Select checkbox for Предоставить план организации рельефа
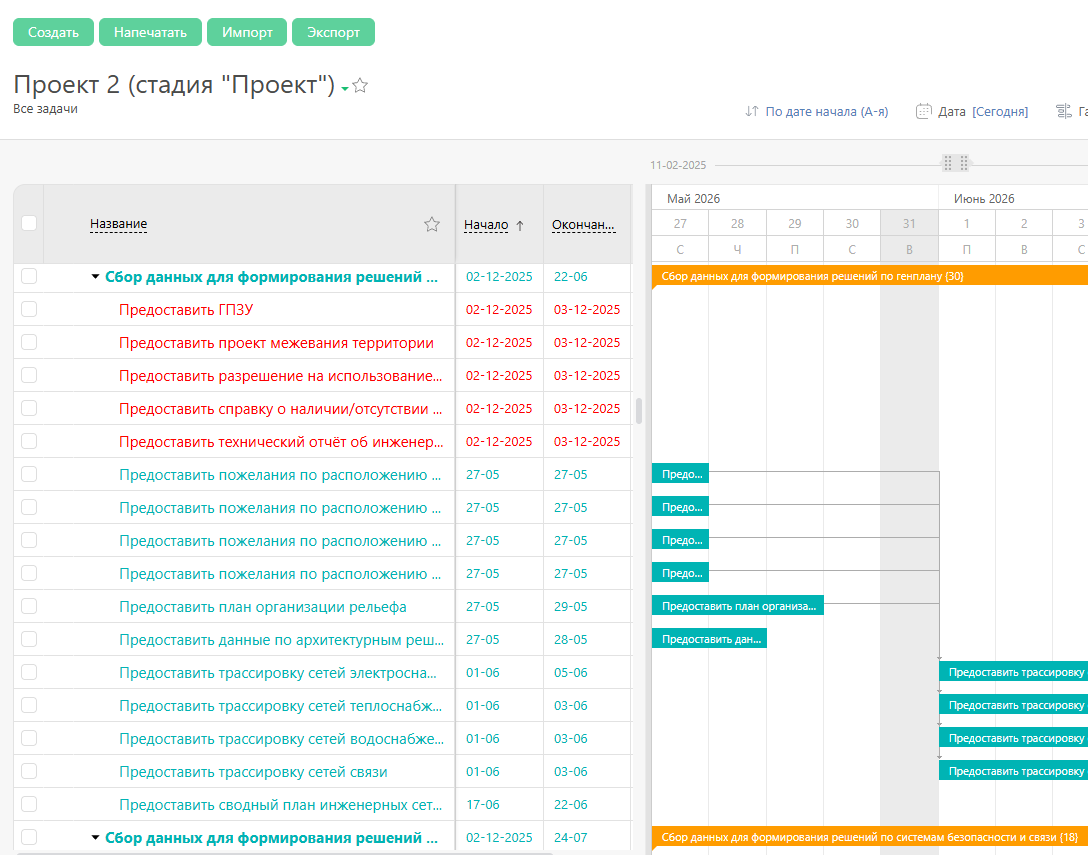The image size is (1088, 855). click(x=29, y=606)
